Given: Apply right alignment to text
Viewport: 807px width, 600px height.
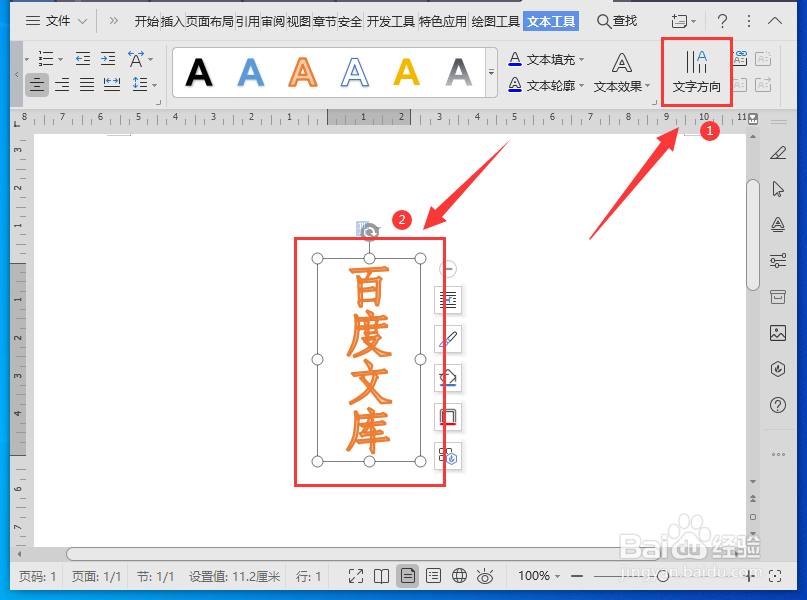Looking at the screenshot, I should click(62, 84).
